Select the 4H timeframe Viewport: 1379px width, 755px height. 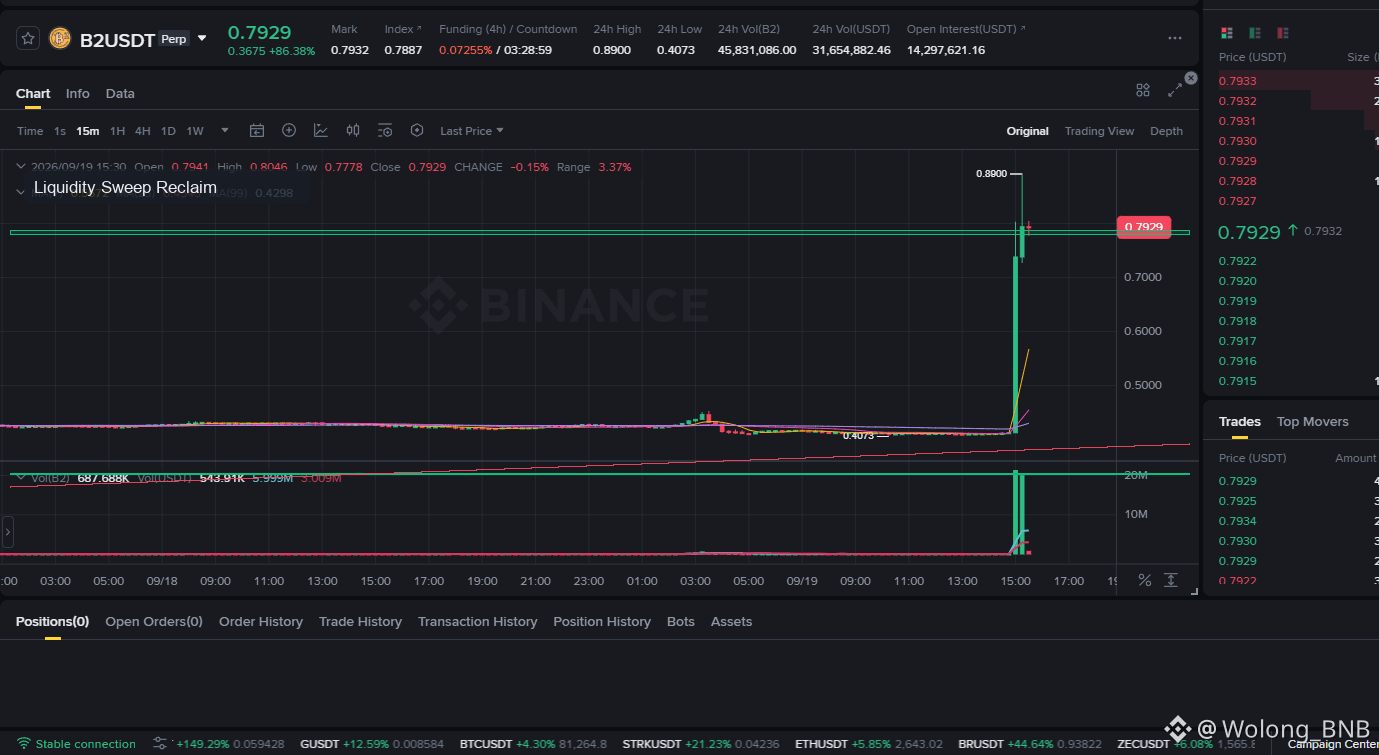(x=143, y=131)
